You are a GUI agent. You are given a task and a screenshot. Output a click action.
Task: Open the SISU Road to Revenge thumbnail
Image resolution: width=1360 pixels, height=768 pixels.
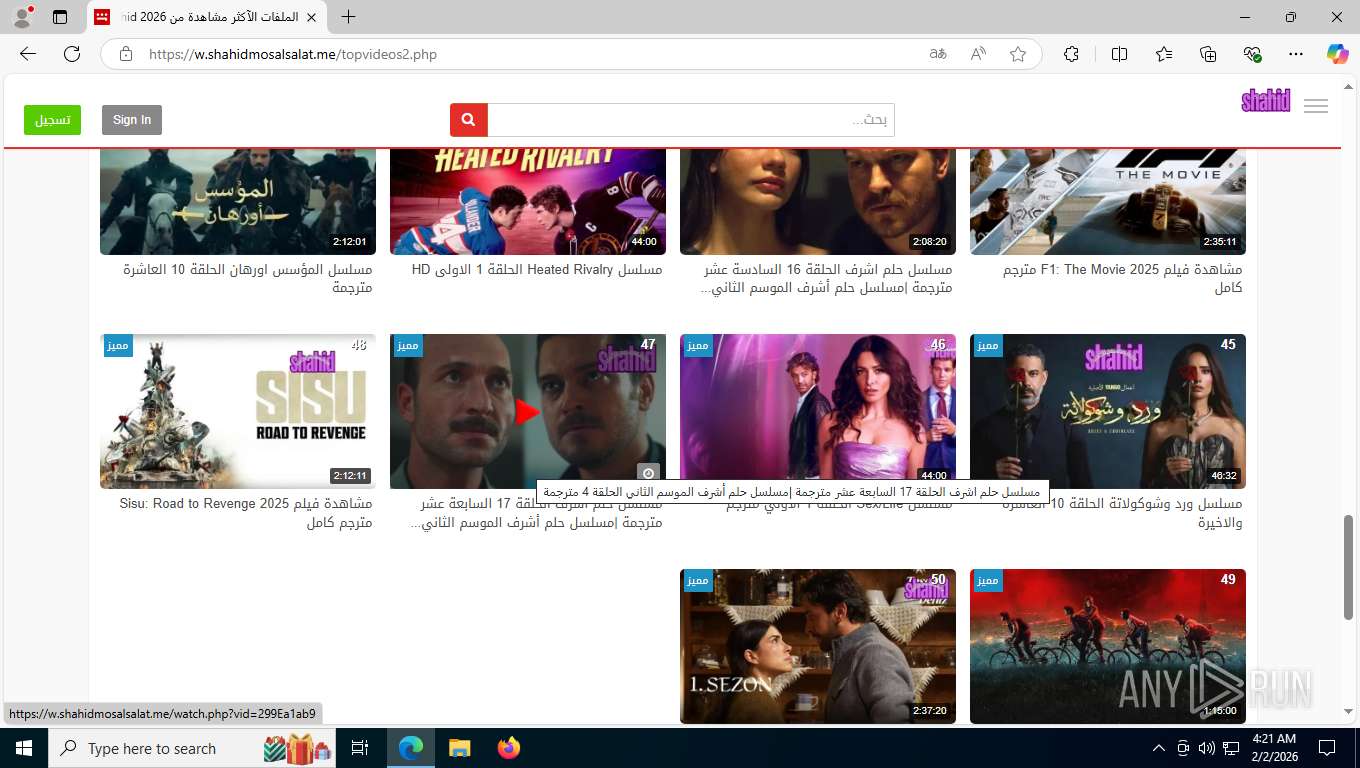238,411
